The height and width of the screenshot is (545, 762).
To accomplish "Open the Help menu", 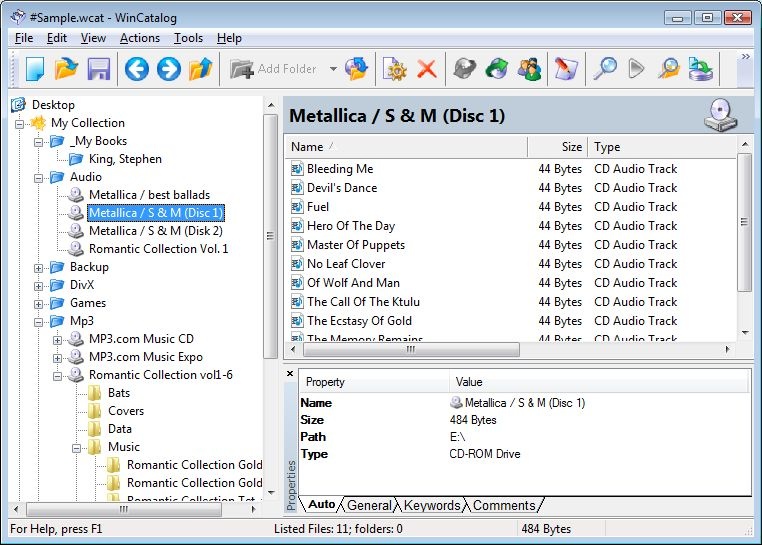I will (x=229, y=38).
